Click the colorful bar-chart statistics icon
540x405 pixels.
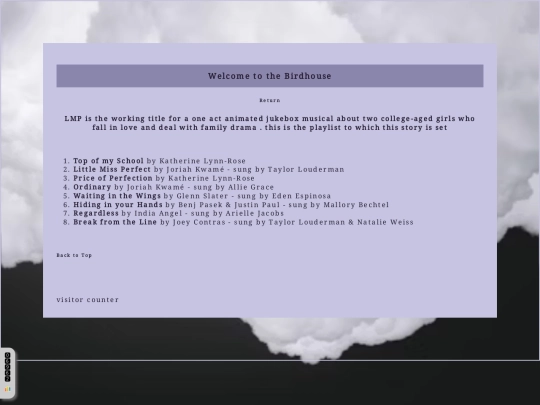pyautogui.click(x=8, y=389)
